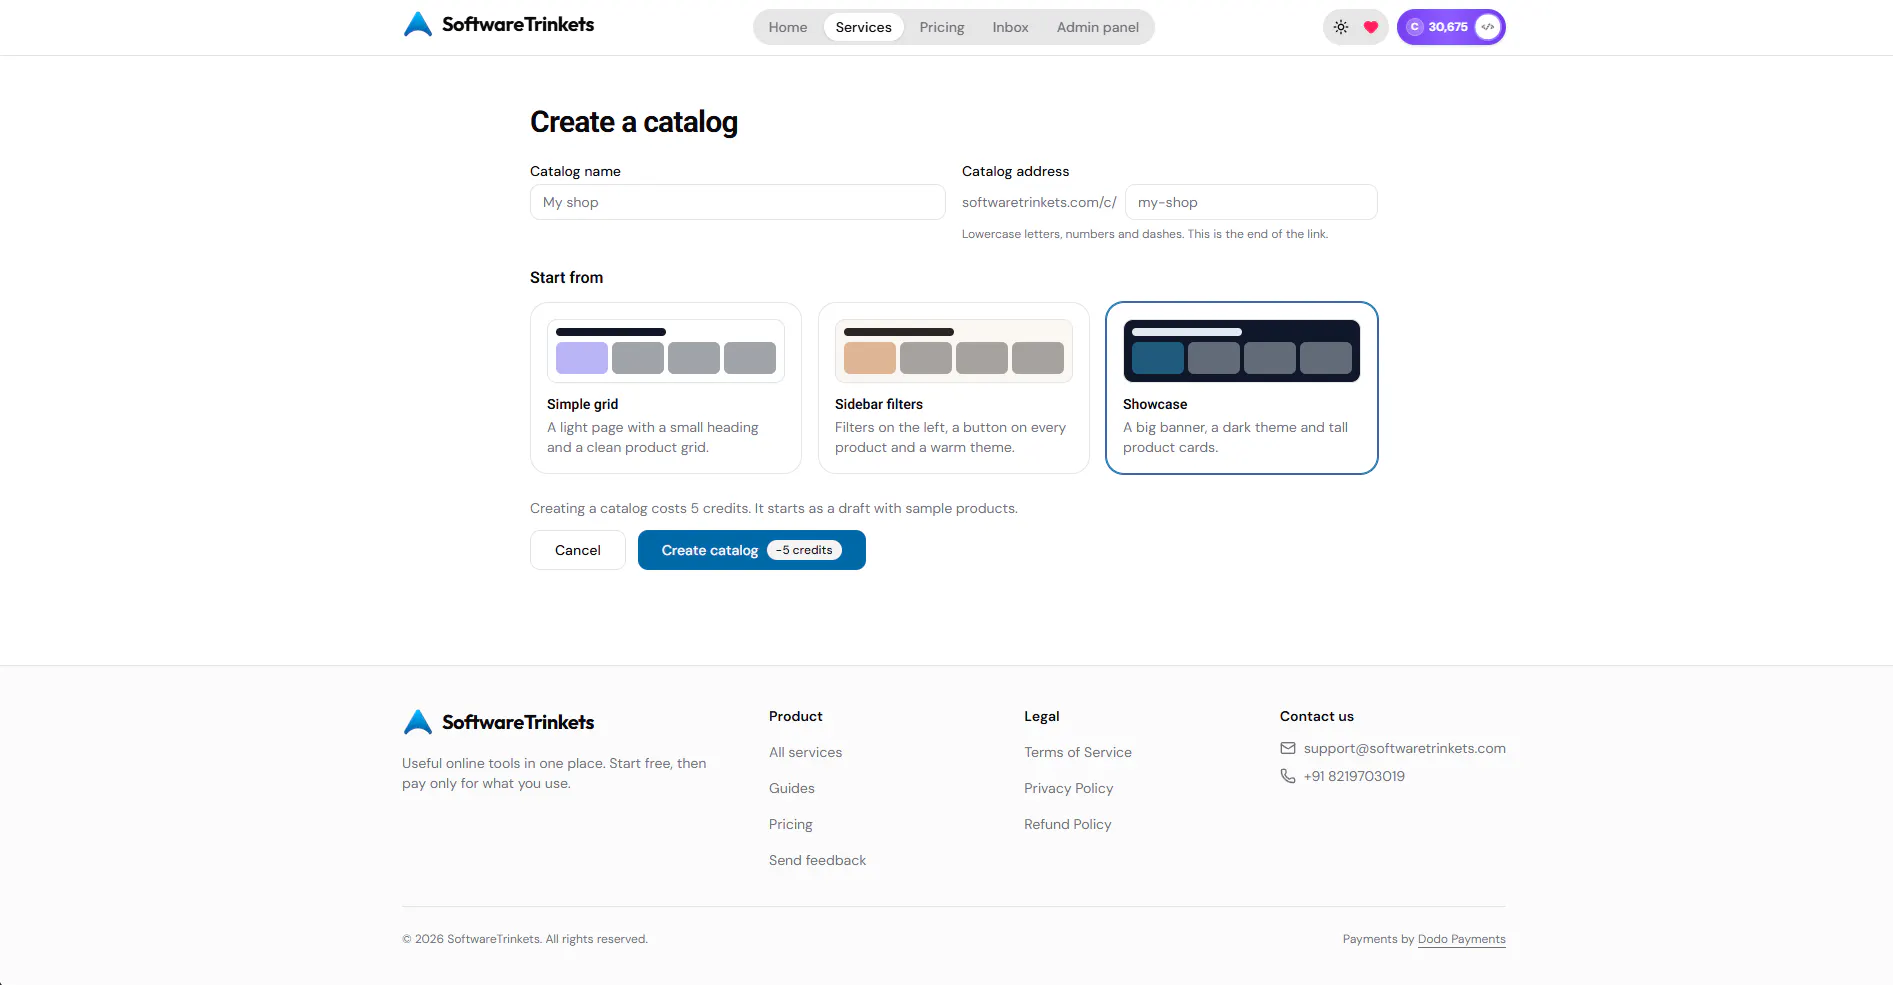This screenshot has width=1893, height=985.
Task: Toggle the light theme sun icon
Action: pyautogui.click(x=1341, y=27)
